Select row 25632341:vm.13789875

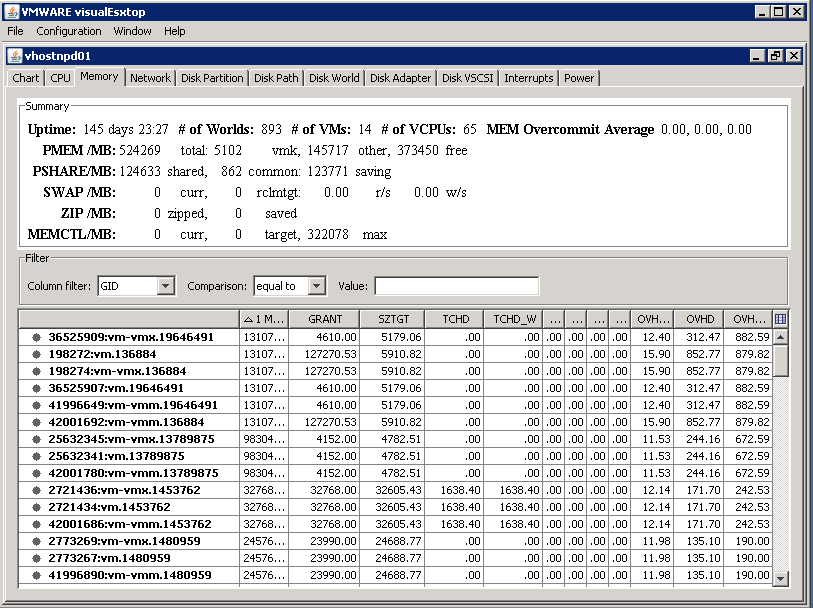coord(395,456)
